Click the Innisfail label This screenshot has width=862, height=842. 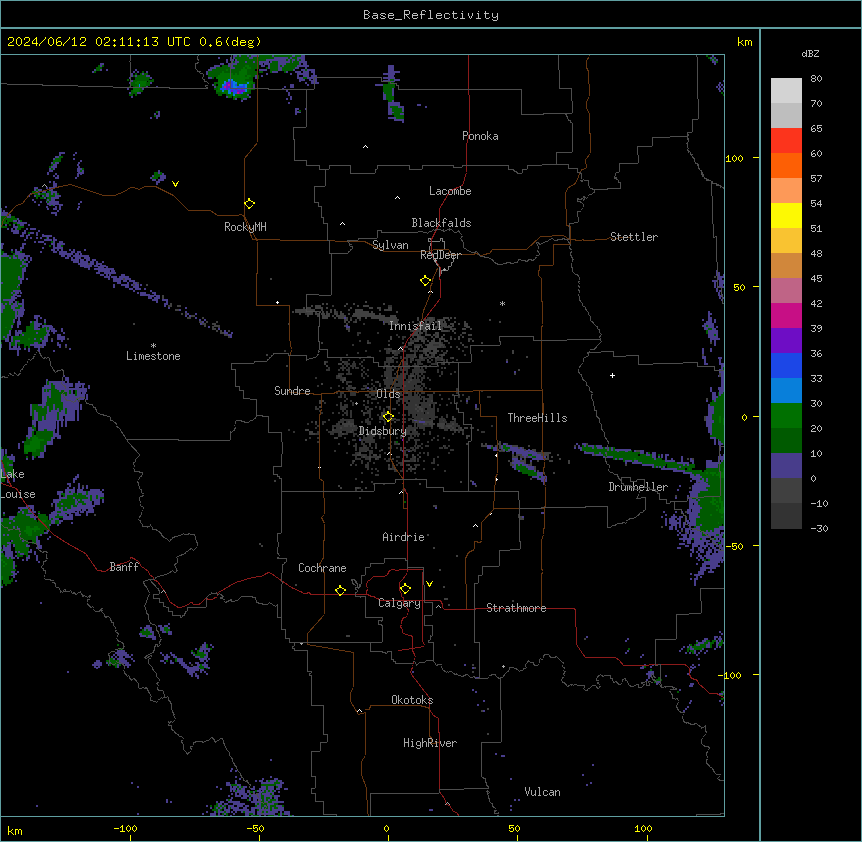point(415,326)
